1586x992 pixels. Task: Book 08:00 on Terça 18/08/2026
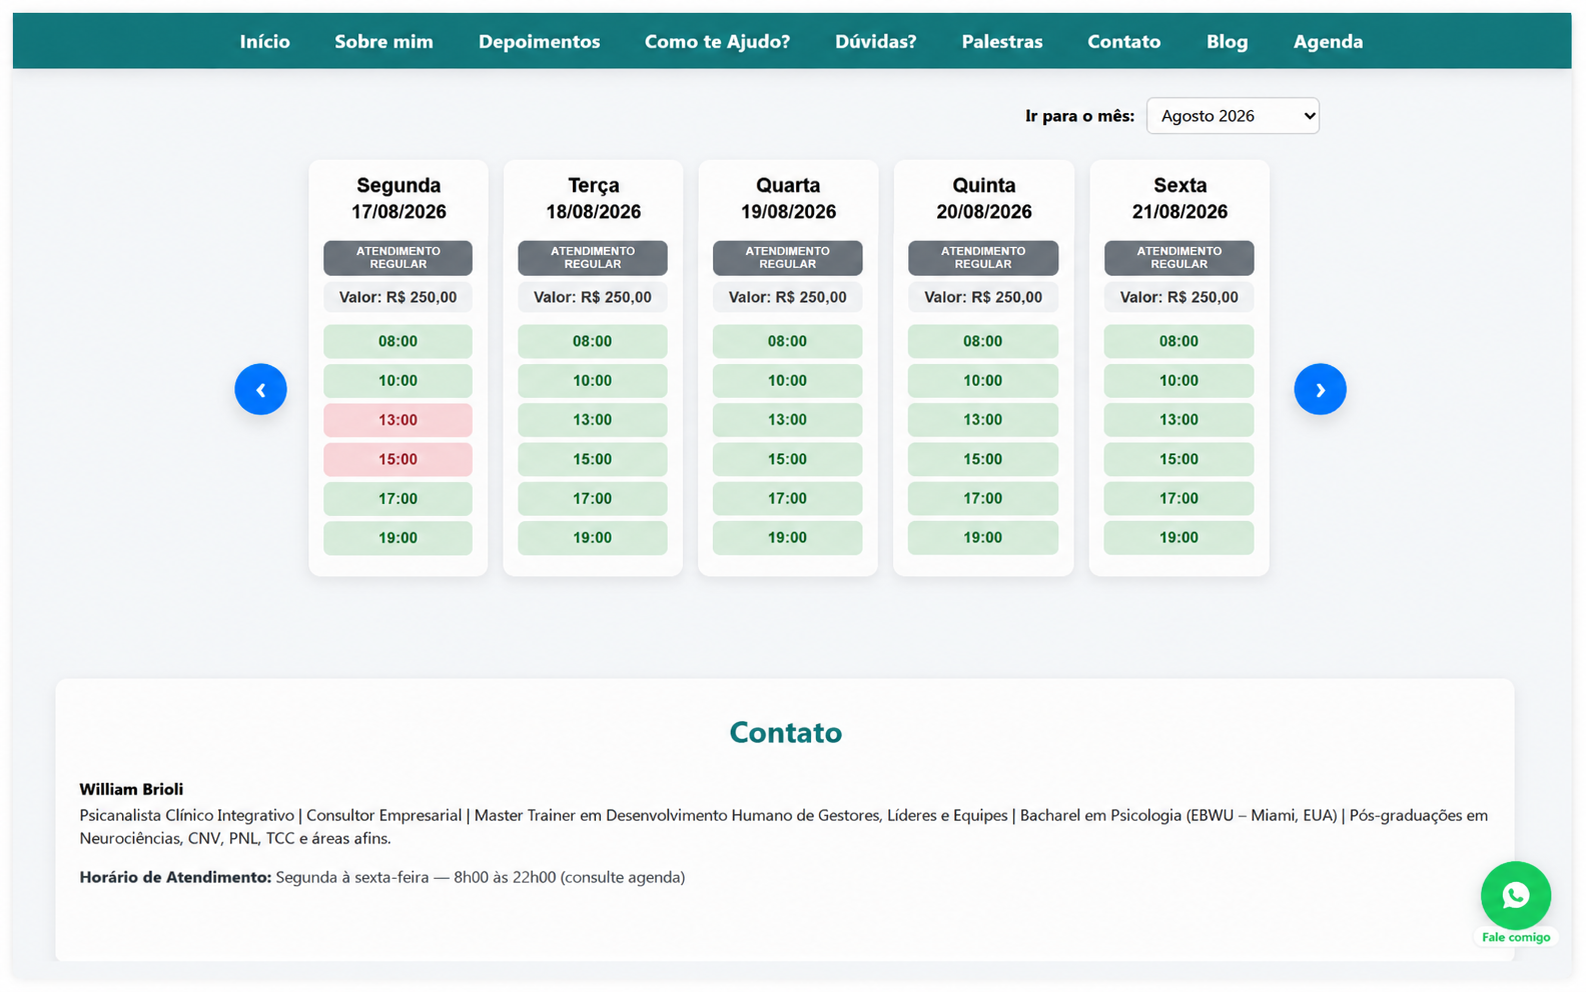(x=593, y=341)
